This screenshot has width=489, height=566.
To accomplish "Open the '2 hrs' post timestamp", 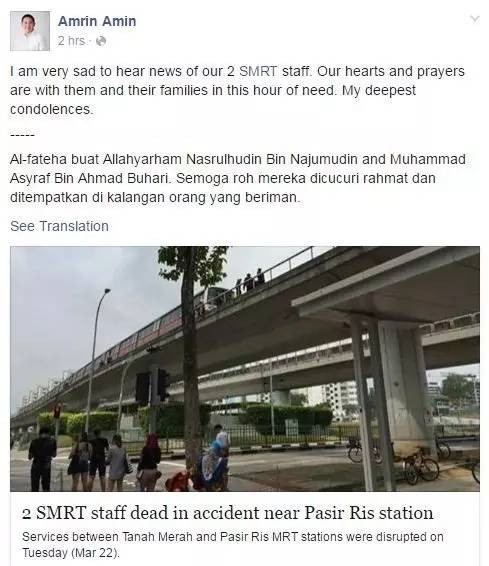I will [71, 41].
